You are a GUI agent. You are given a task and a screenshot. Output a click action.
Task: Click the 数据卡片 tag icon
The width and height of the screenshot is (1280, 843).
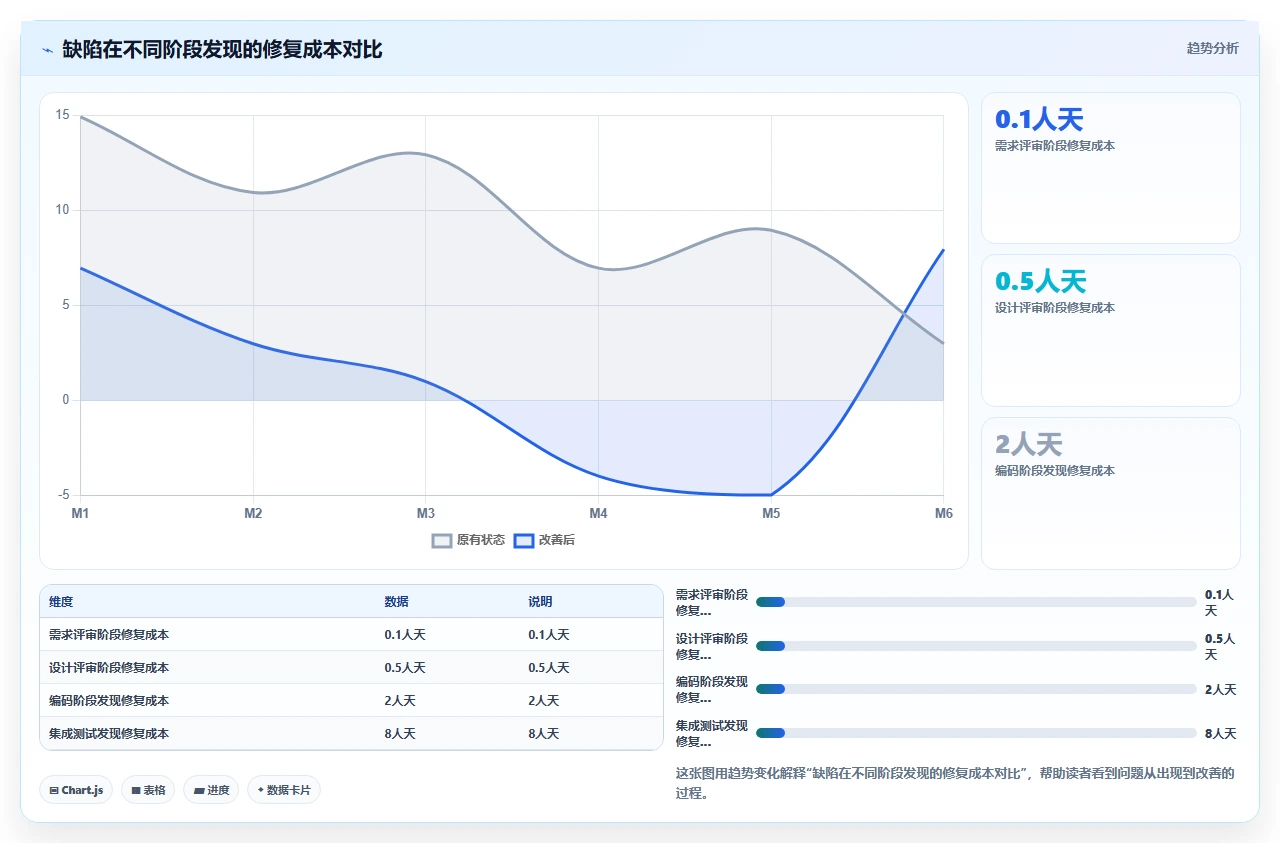click(260, 790)
